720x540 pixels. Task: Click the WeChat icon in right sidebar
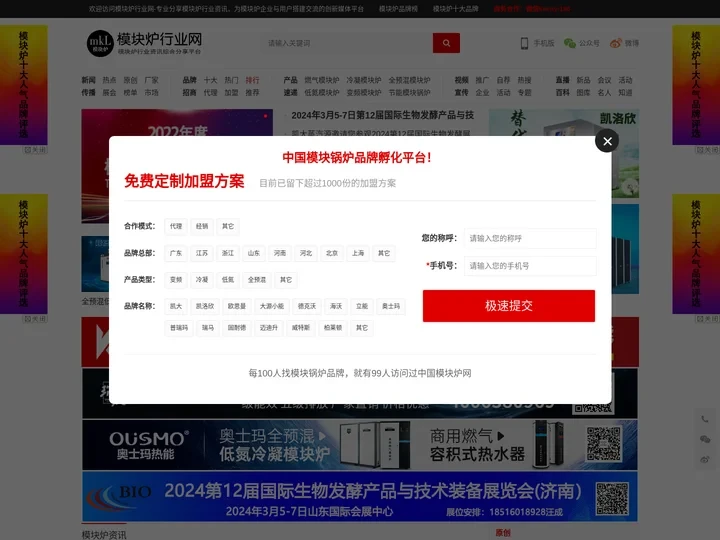(x=704, y=439)
